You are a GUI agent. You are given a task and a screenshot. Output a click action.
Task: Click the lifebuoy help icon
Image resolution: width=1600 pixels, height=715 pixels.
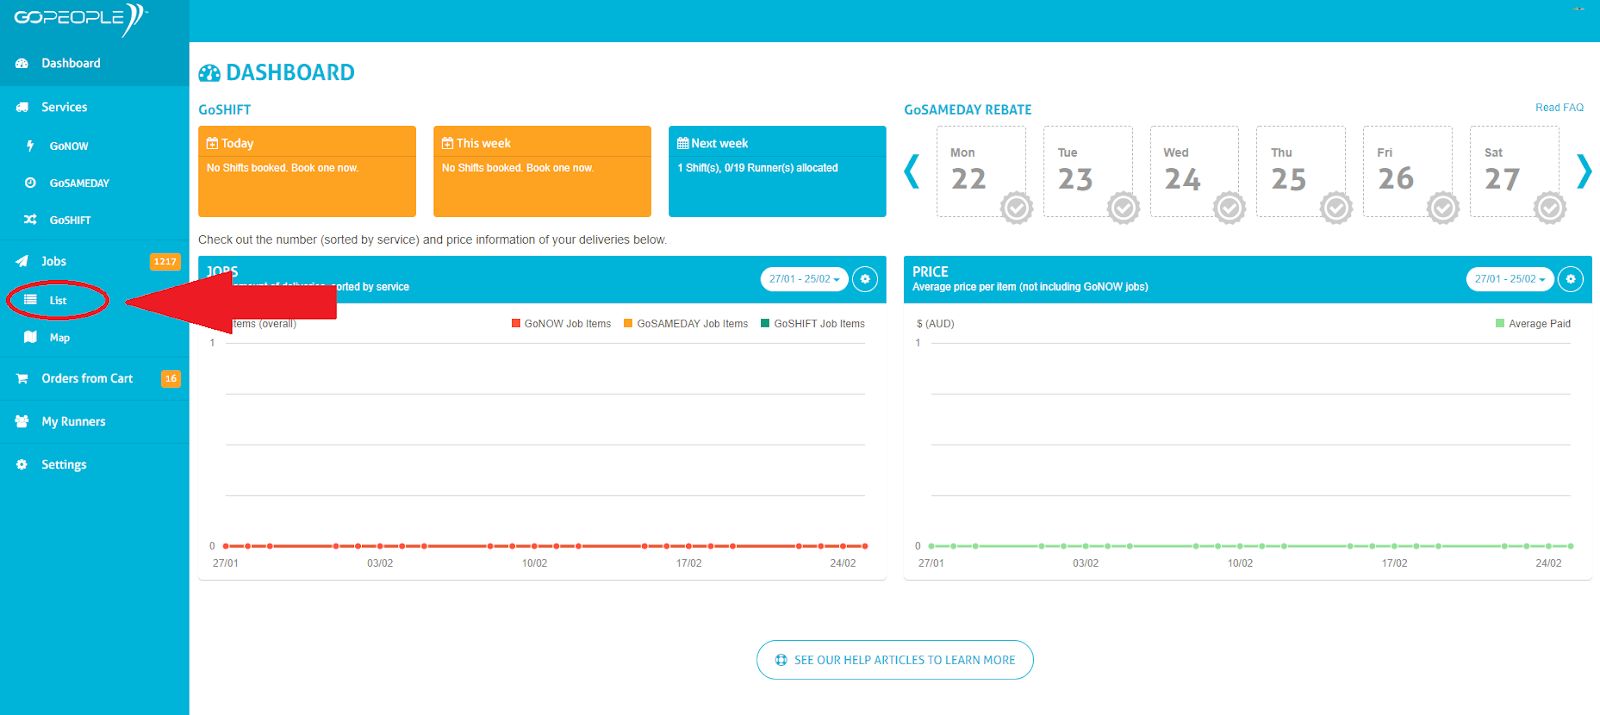pos(781,660)
